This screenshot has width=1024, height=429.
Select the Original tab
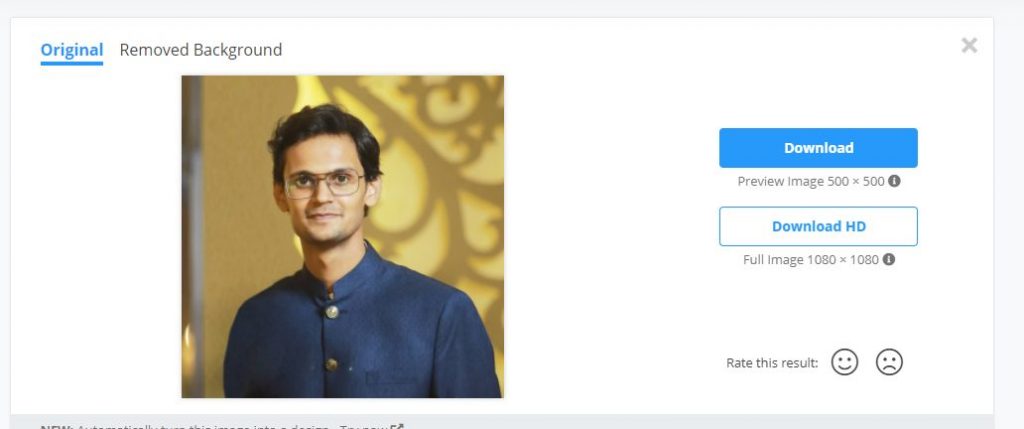pos(72,50)
